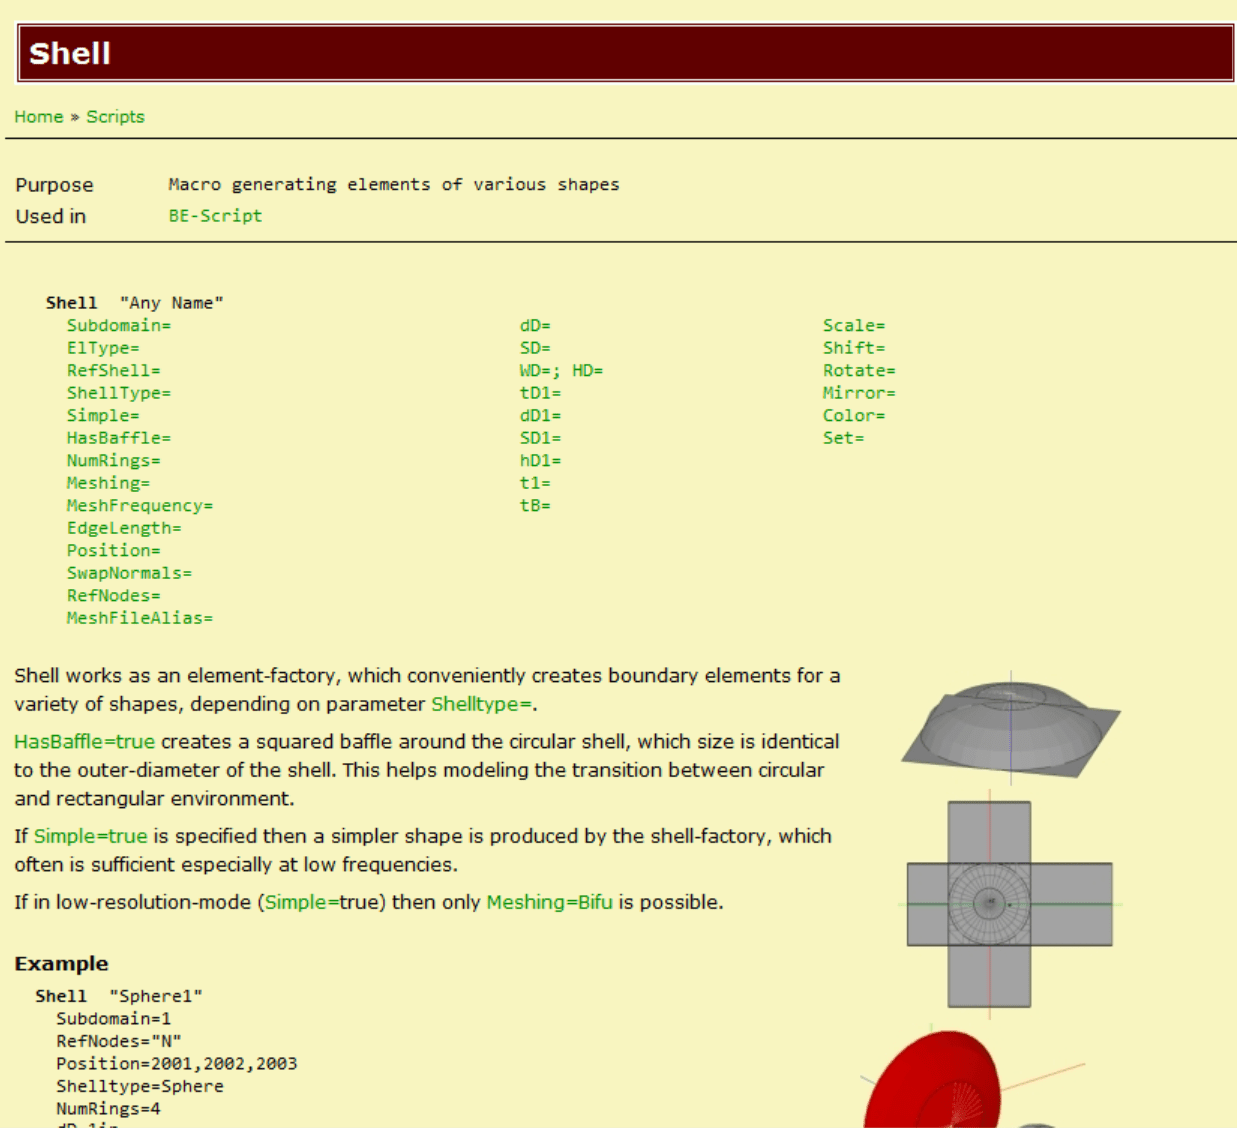The image size is (1237, 1128).
Task: Select the 'Shelltype=Sphere' example line
Action: coord(140,1087)
